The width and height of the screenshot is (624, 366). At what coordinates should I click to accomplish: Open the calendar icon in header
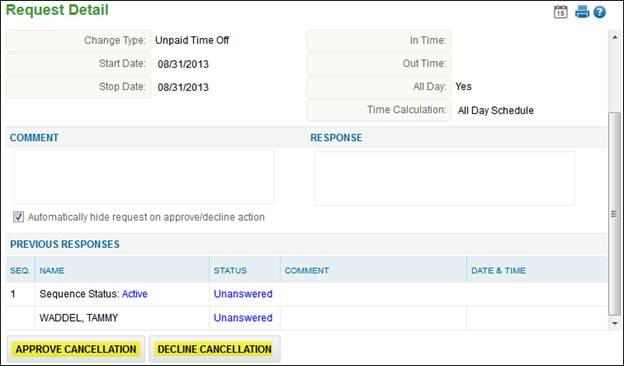(x=560, y=12)
